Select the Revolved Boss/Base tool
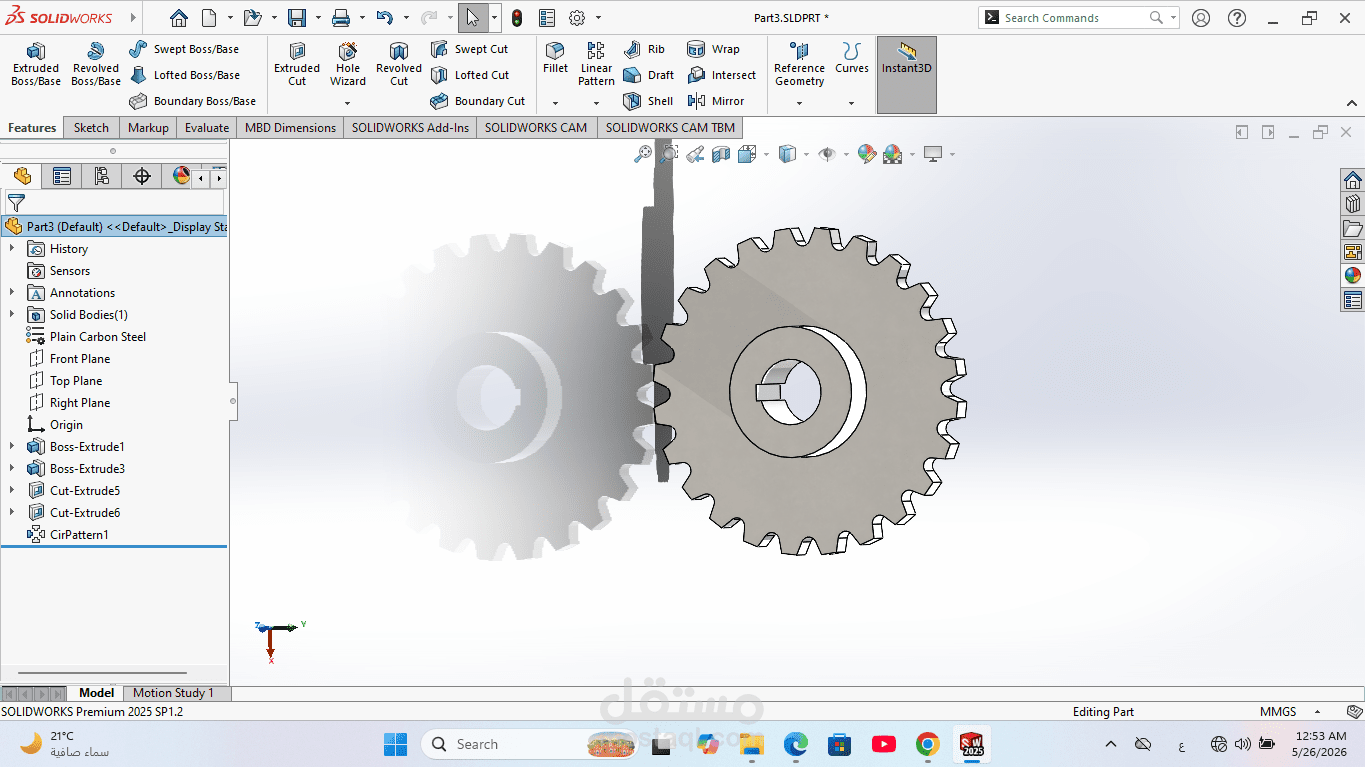The width and height of the screenshot is (1365, 767). pos(96,64)
